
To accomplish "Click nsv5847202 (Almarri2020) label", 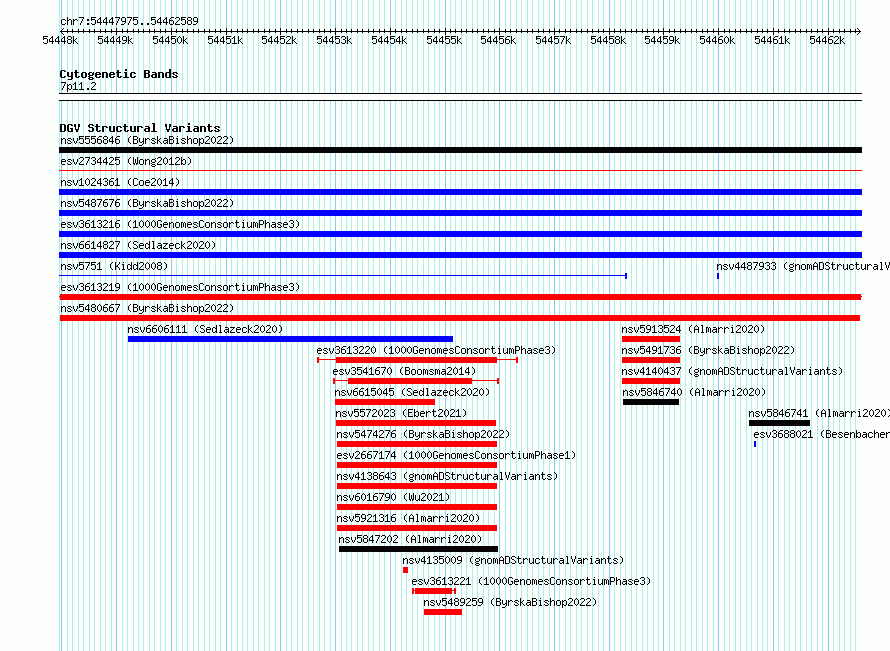I will (x=410, y=539).
